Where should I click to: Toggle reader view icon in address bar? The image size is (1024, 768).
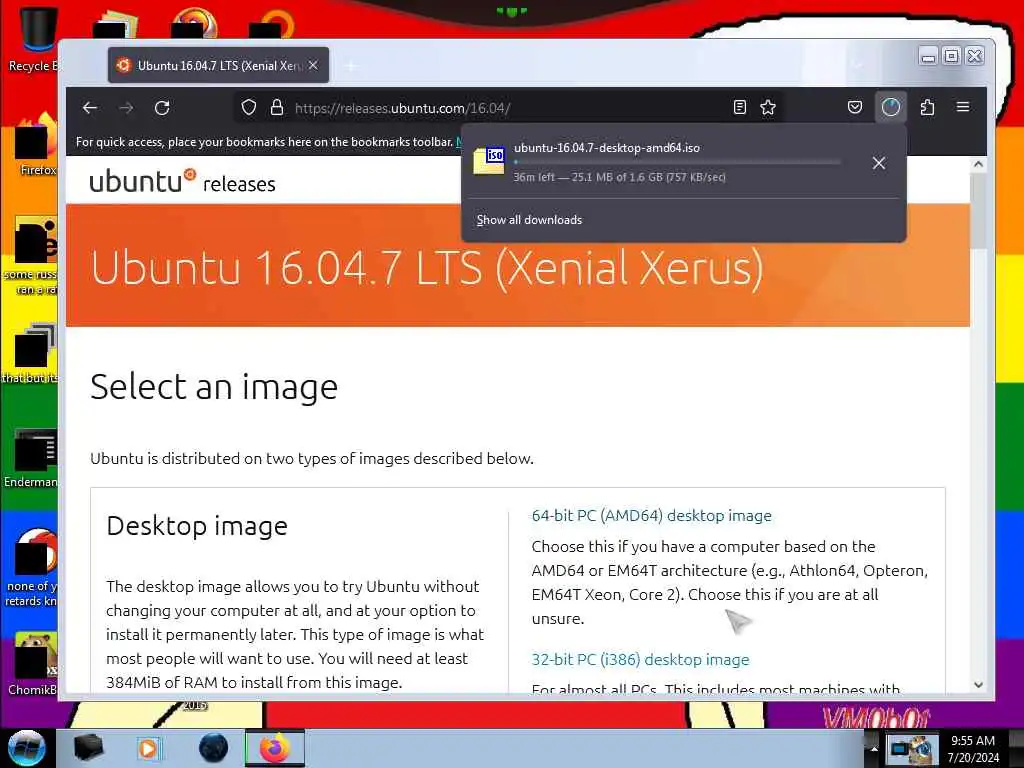pyautogui.click(x=739, y=108)
